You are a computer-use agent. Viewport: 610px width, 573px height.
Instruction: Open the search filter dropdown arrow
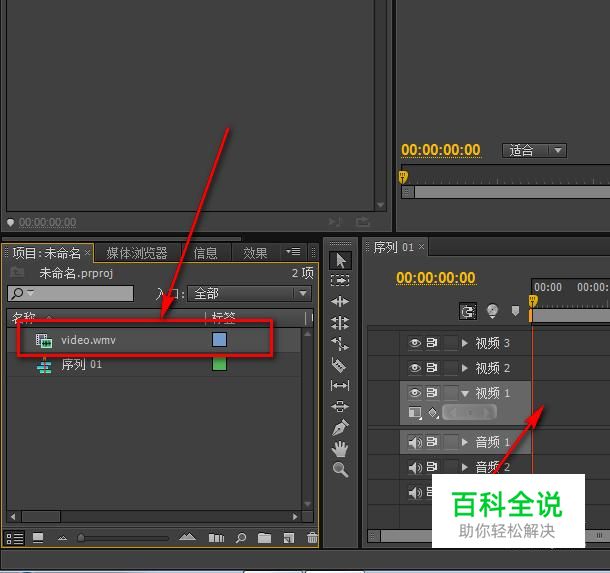(31, 292)
